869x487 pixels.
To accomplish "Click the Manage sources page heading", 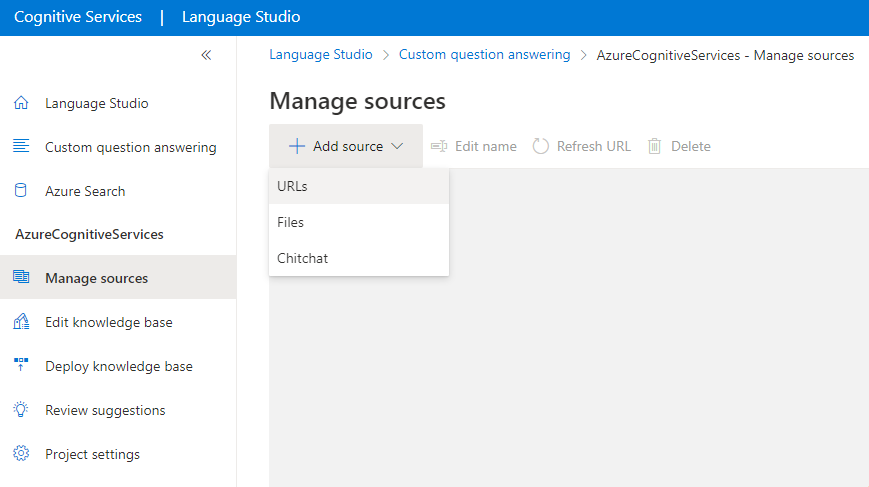I will 357,101.
